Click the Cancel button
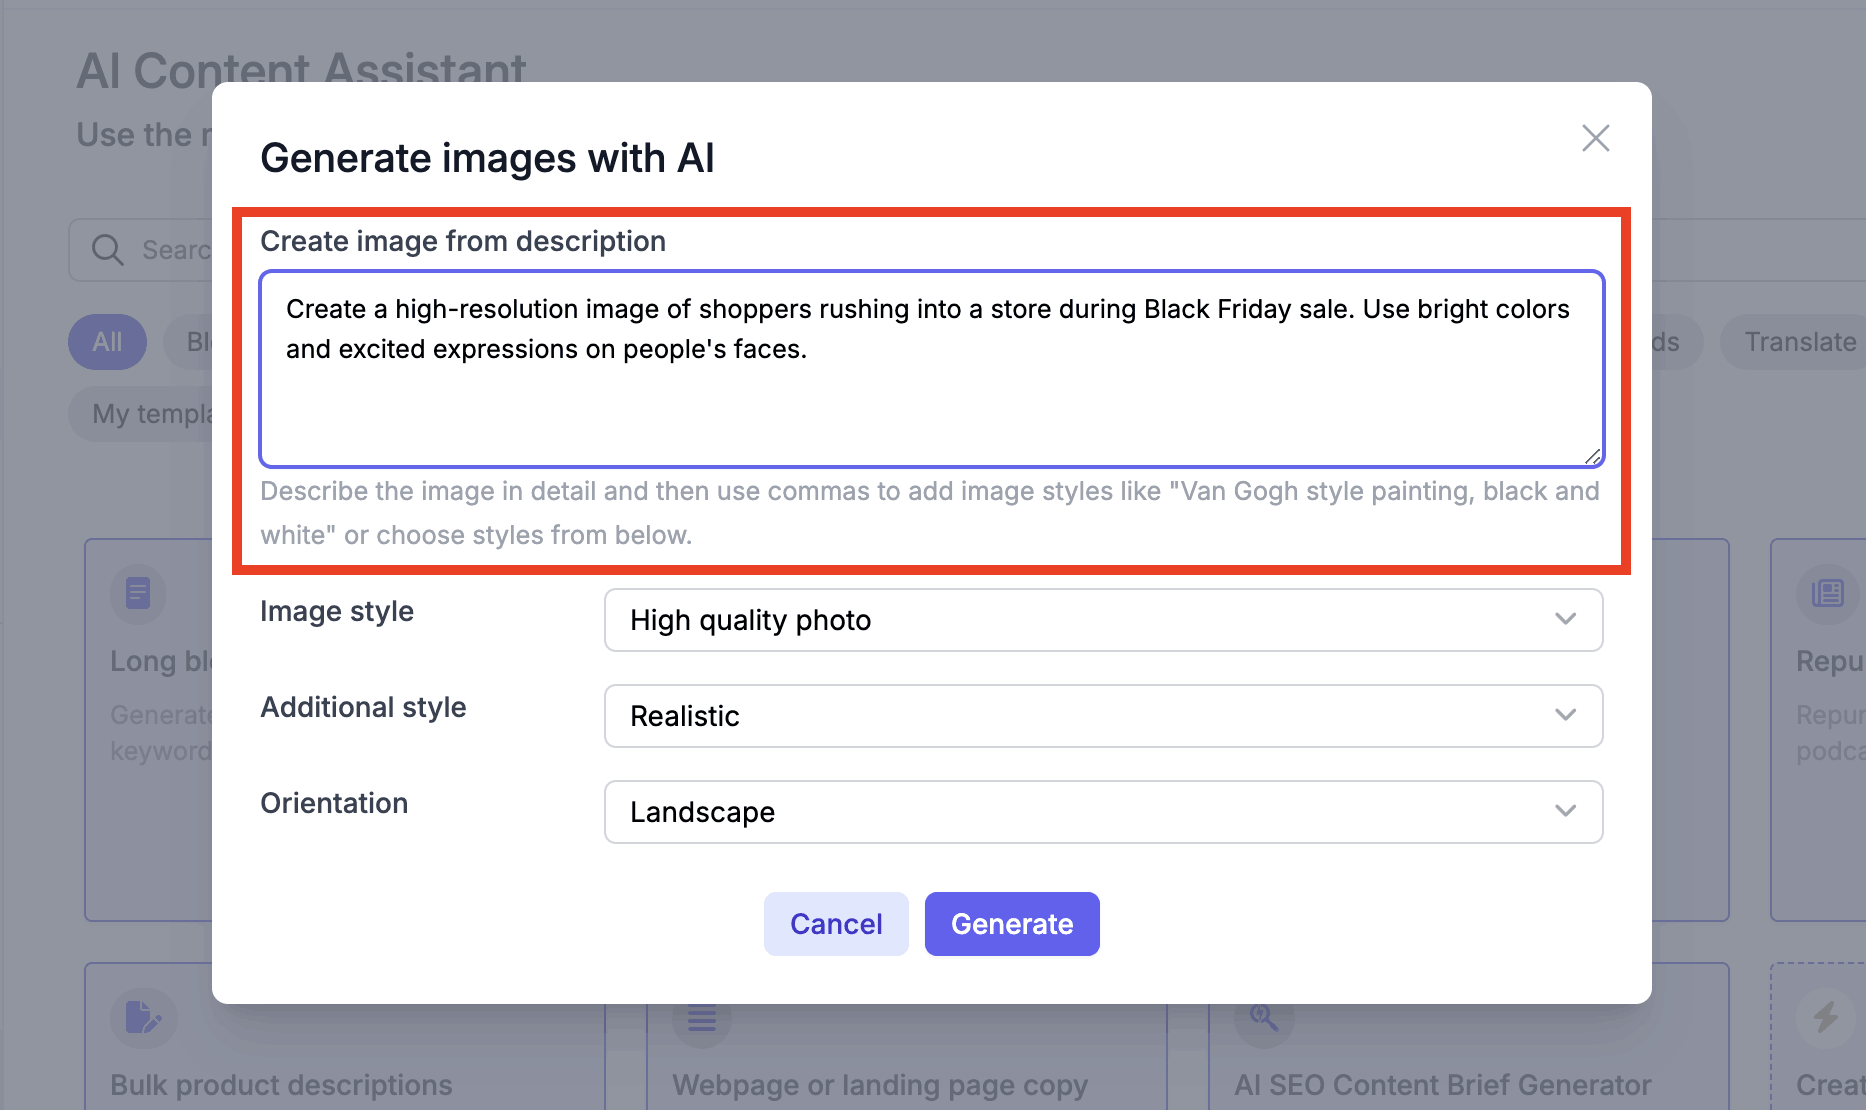This screenshot has height=1110, width=1866. pyautogui.click(x=836, y=924)
